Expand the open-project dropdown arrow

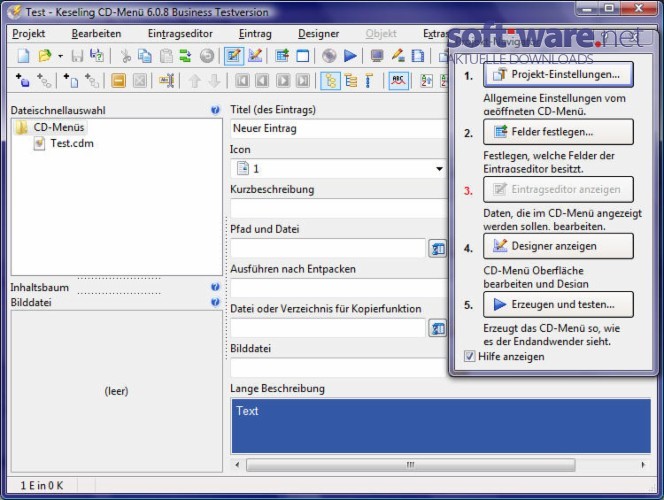[60, 56]
